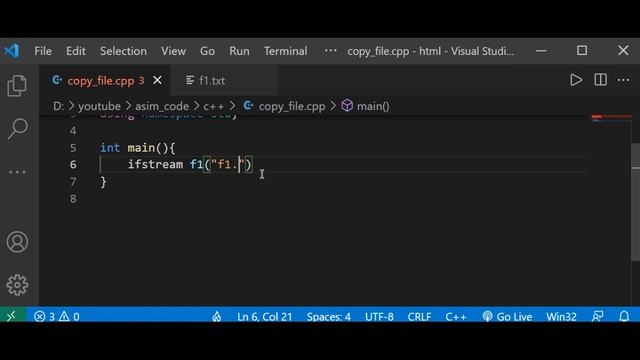
Task: Split the editor to the right
Action: tap(600, 80)
